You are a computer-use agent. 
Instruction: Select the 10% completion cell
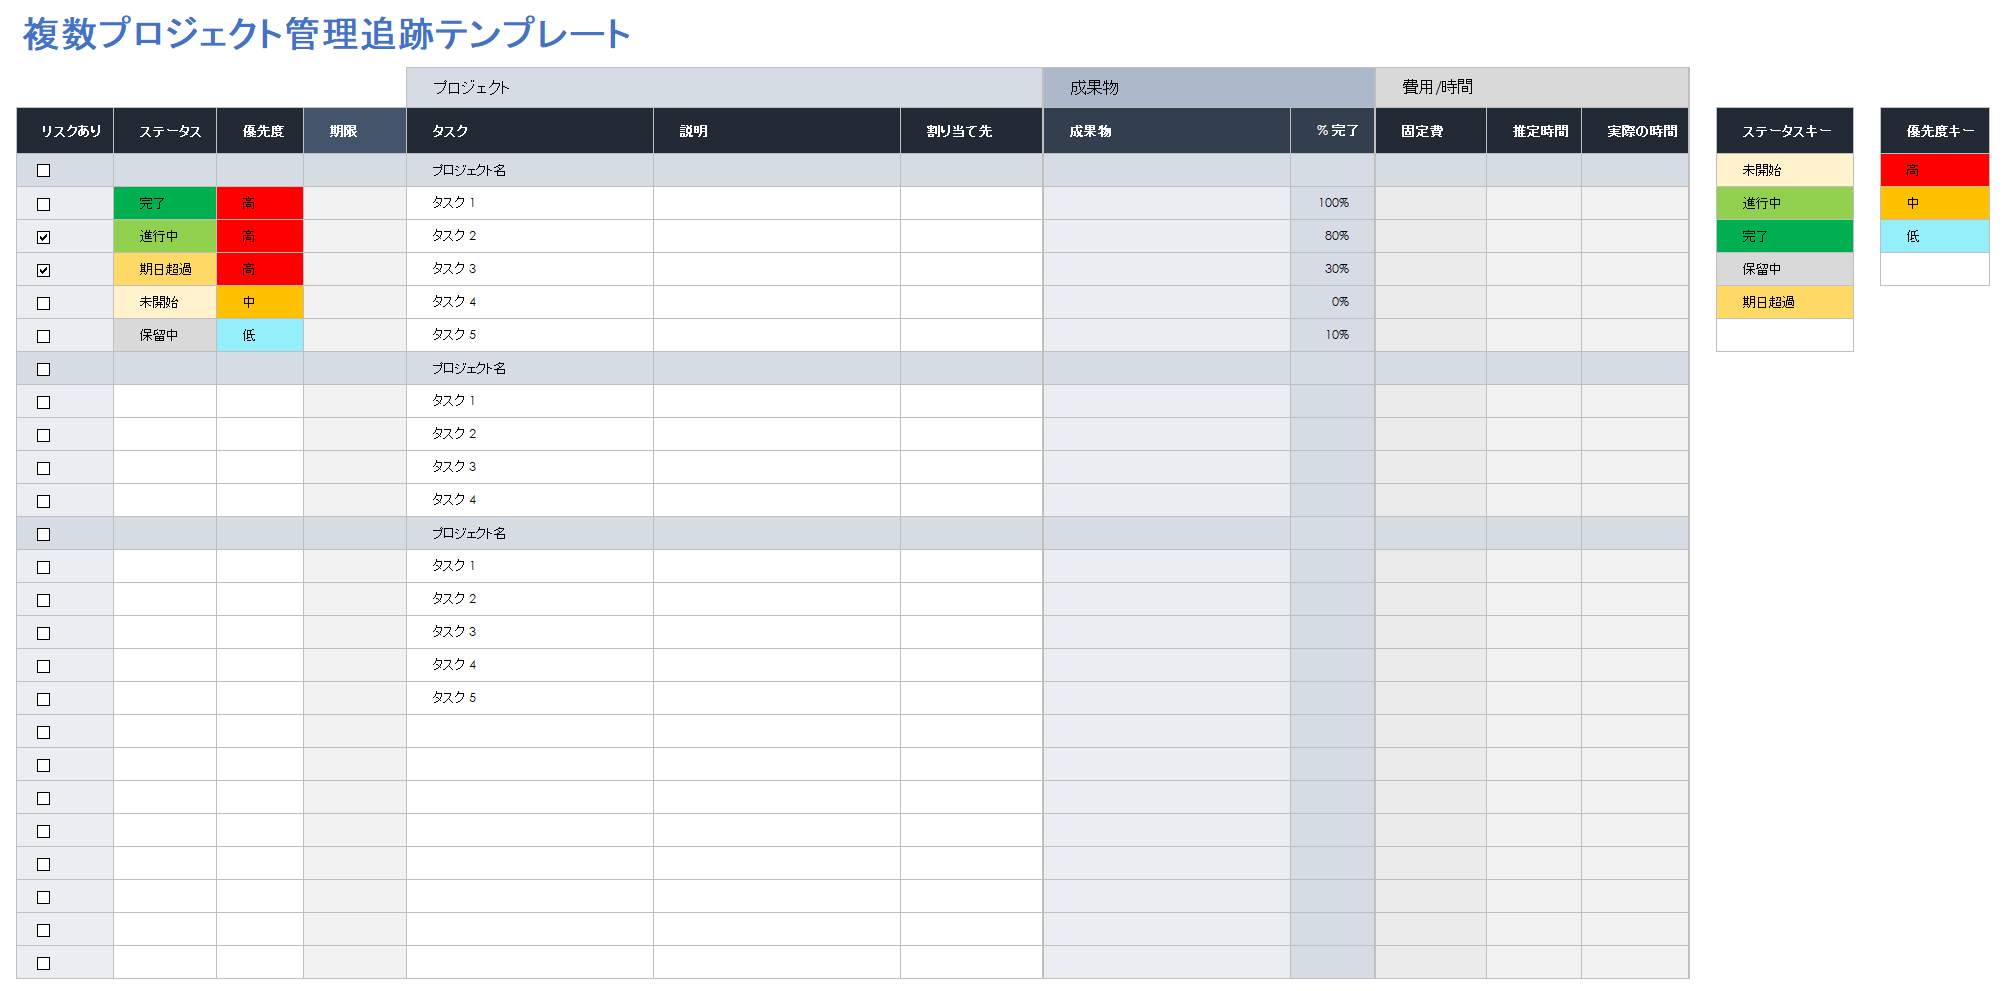pos(1333,335)
